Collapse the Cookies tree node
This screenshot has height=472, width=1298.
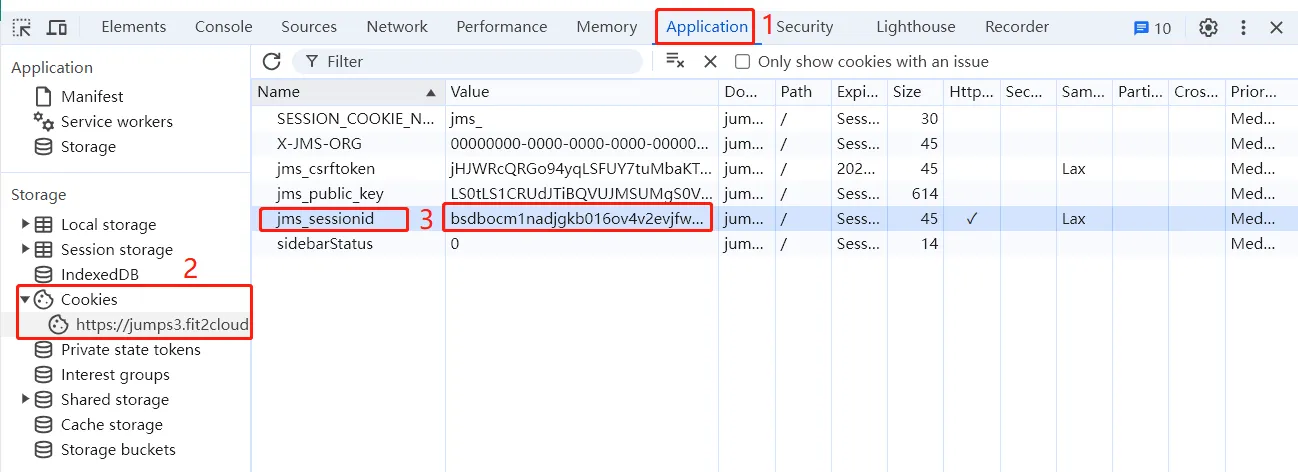(25, 299)
